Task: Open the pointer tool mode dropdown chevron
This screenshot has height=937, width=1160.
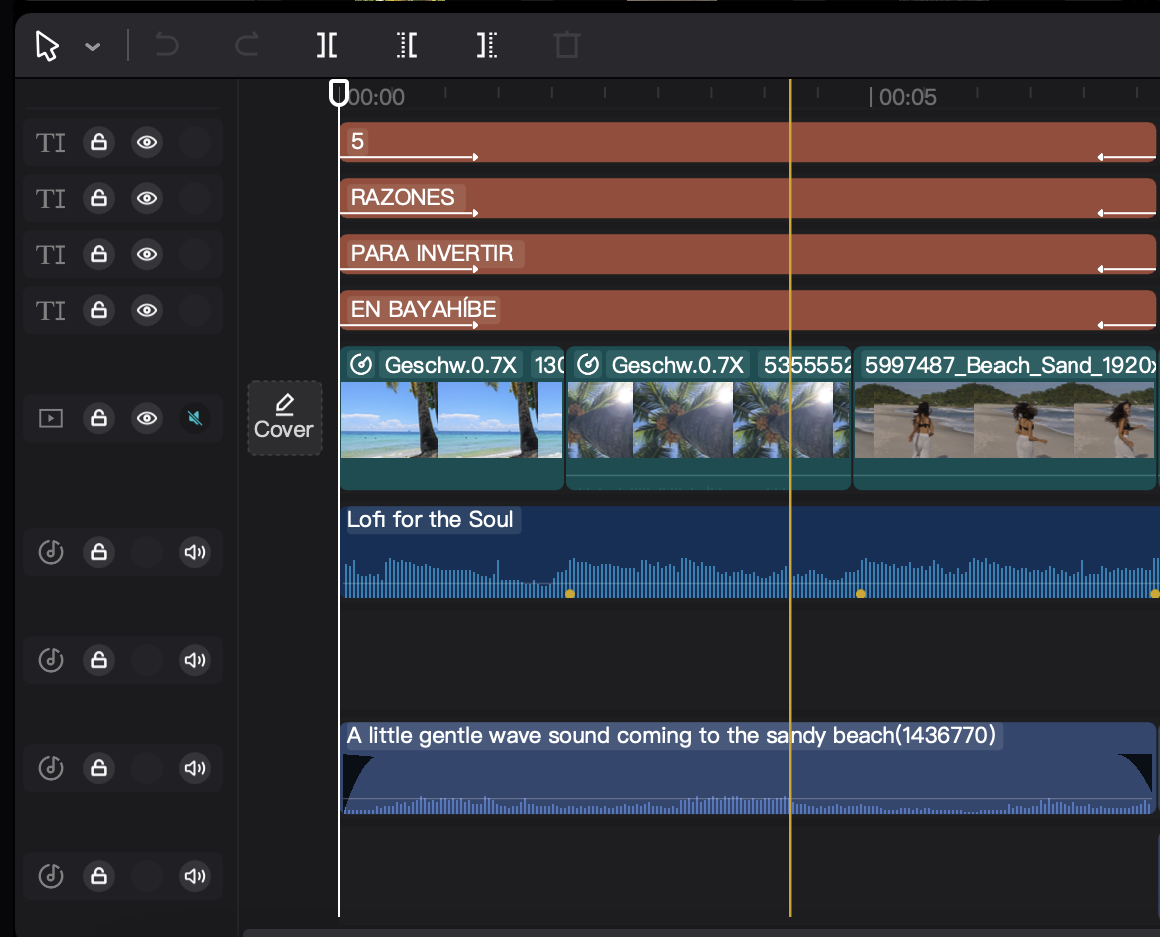Action: 93,47
